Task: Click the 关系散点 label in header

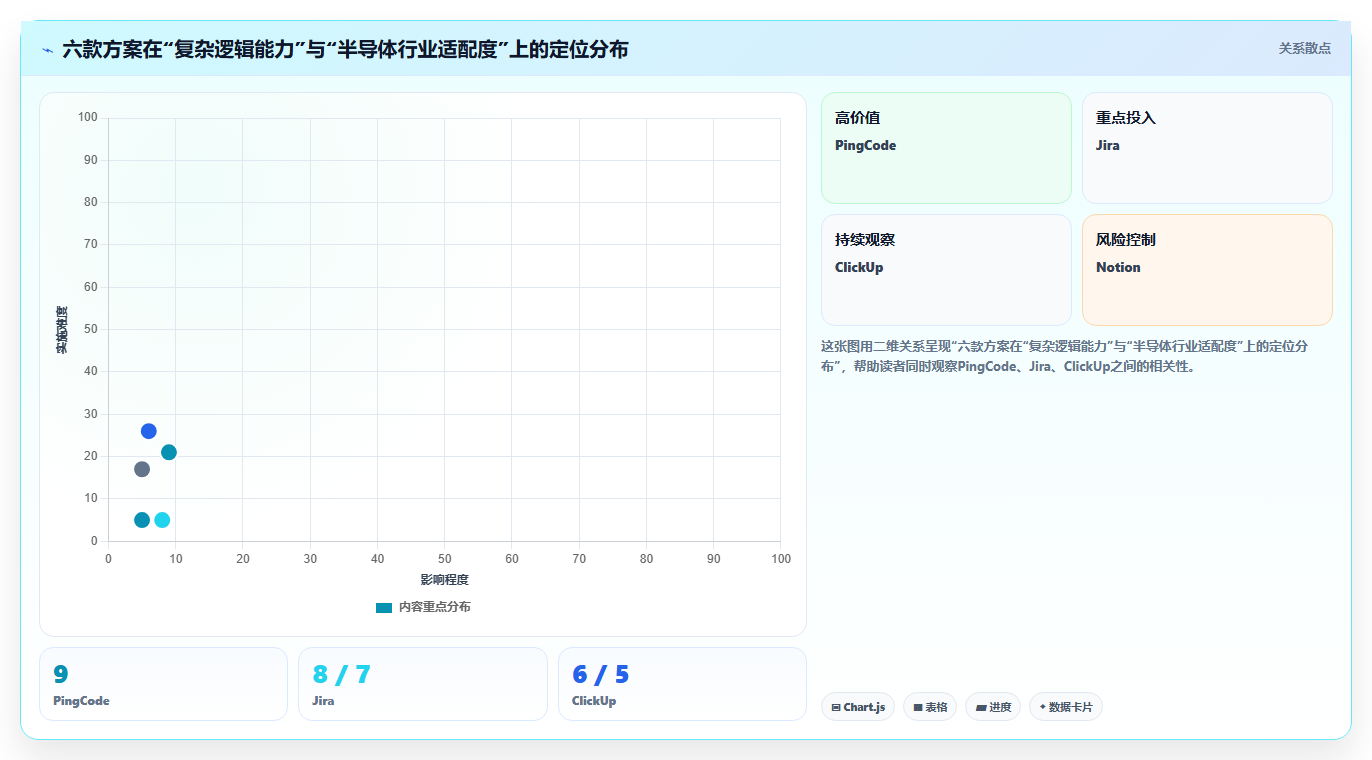Action: [1304, 48]
